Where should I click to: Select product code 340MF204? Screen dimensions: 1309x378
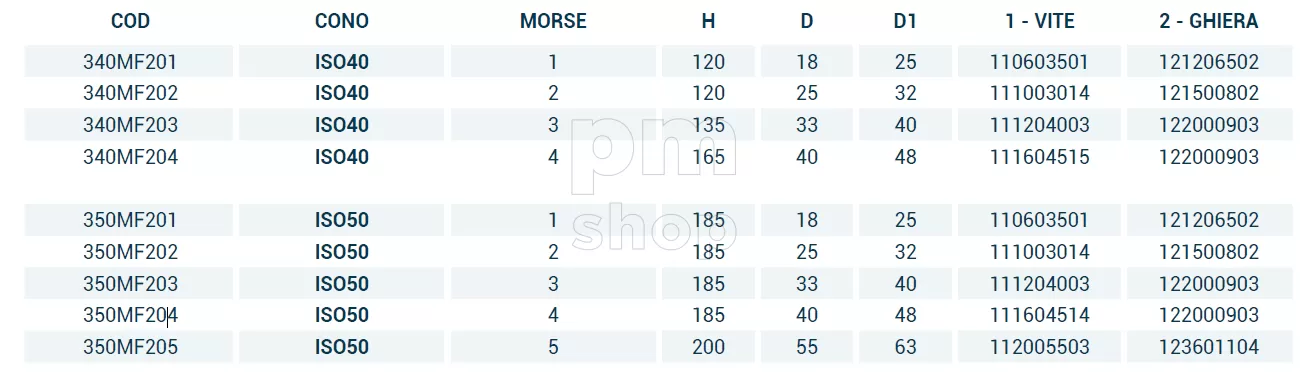coord(130,157)
